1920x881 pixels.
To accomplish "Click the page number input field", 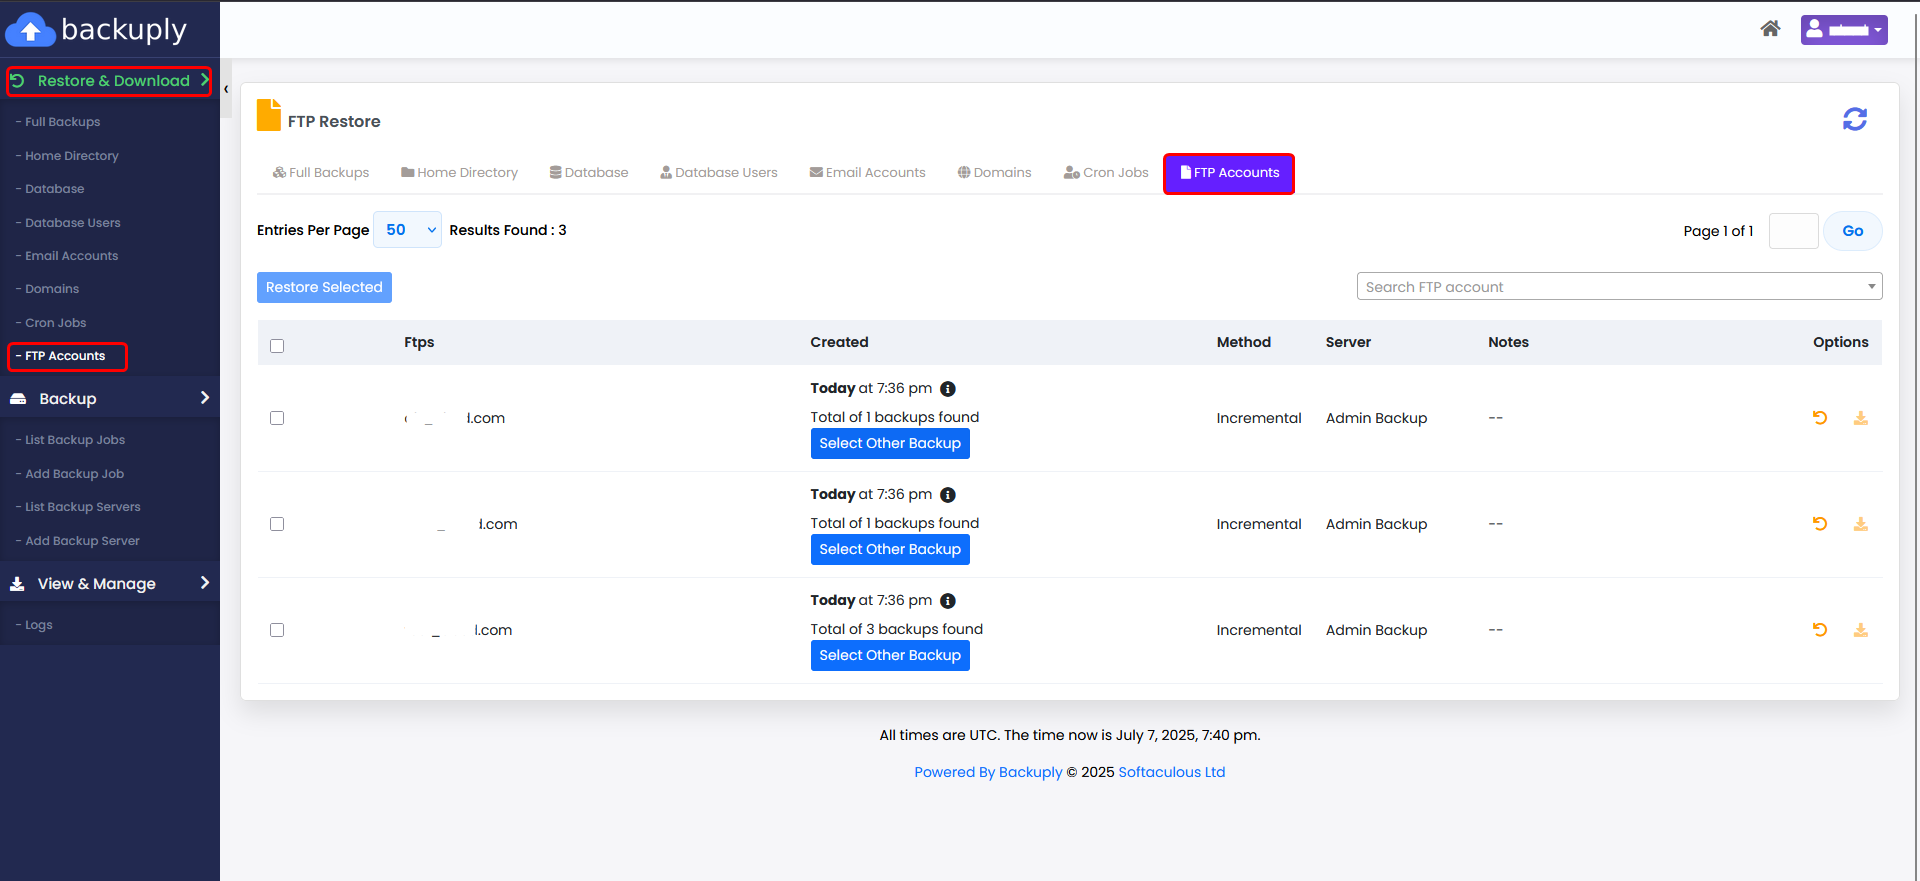I will pos(1793,231).
